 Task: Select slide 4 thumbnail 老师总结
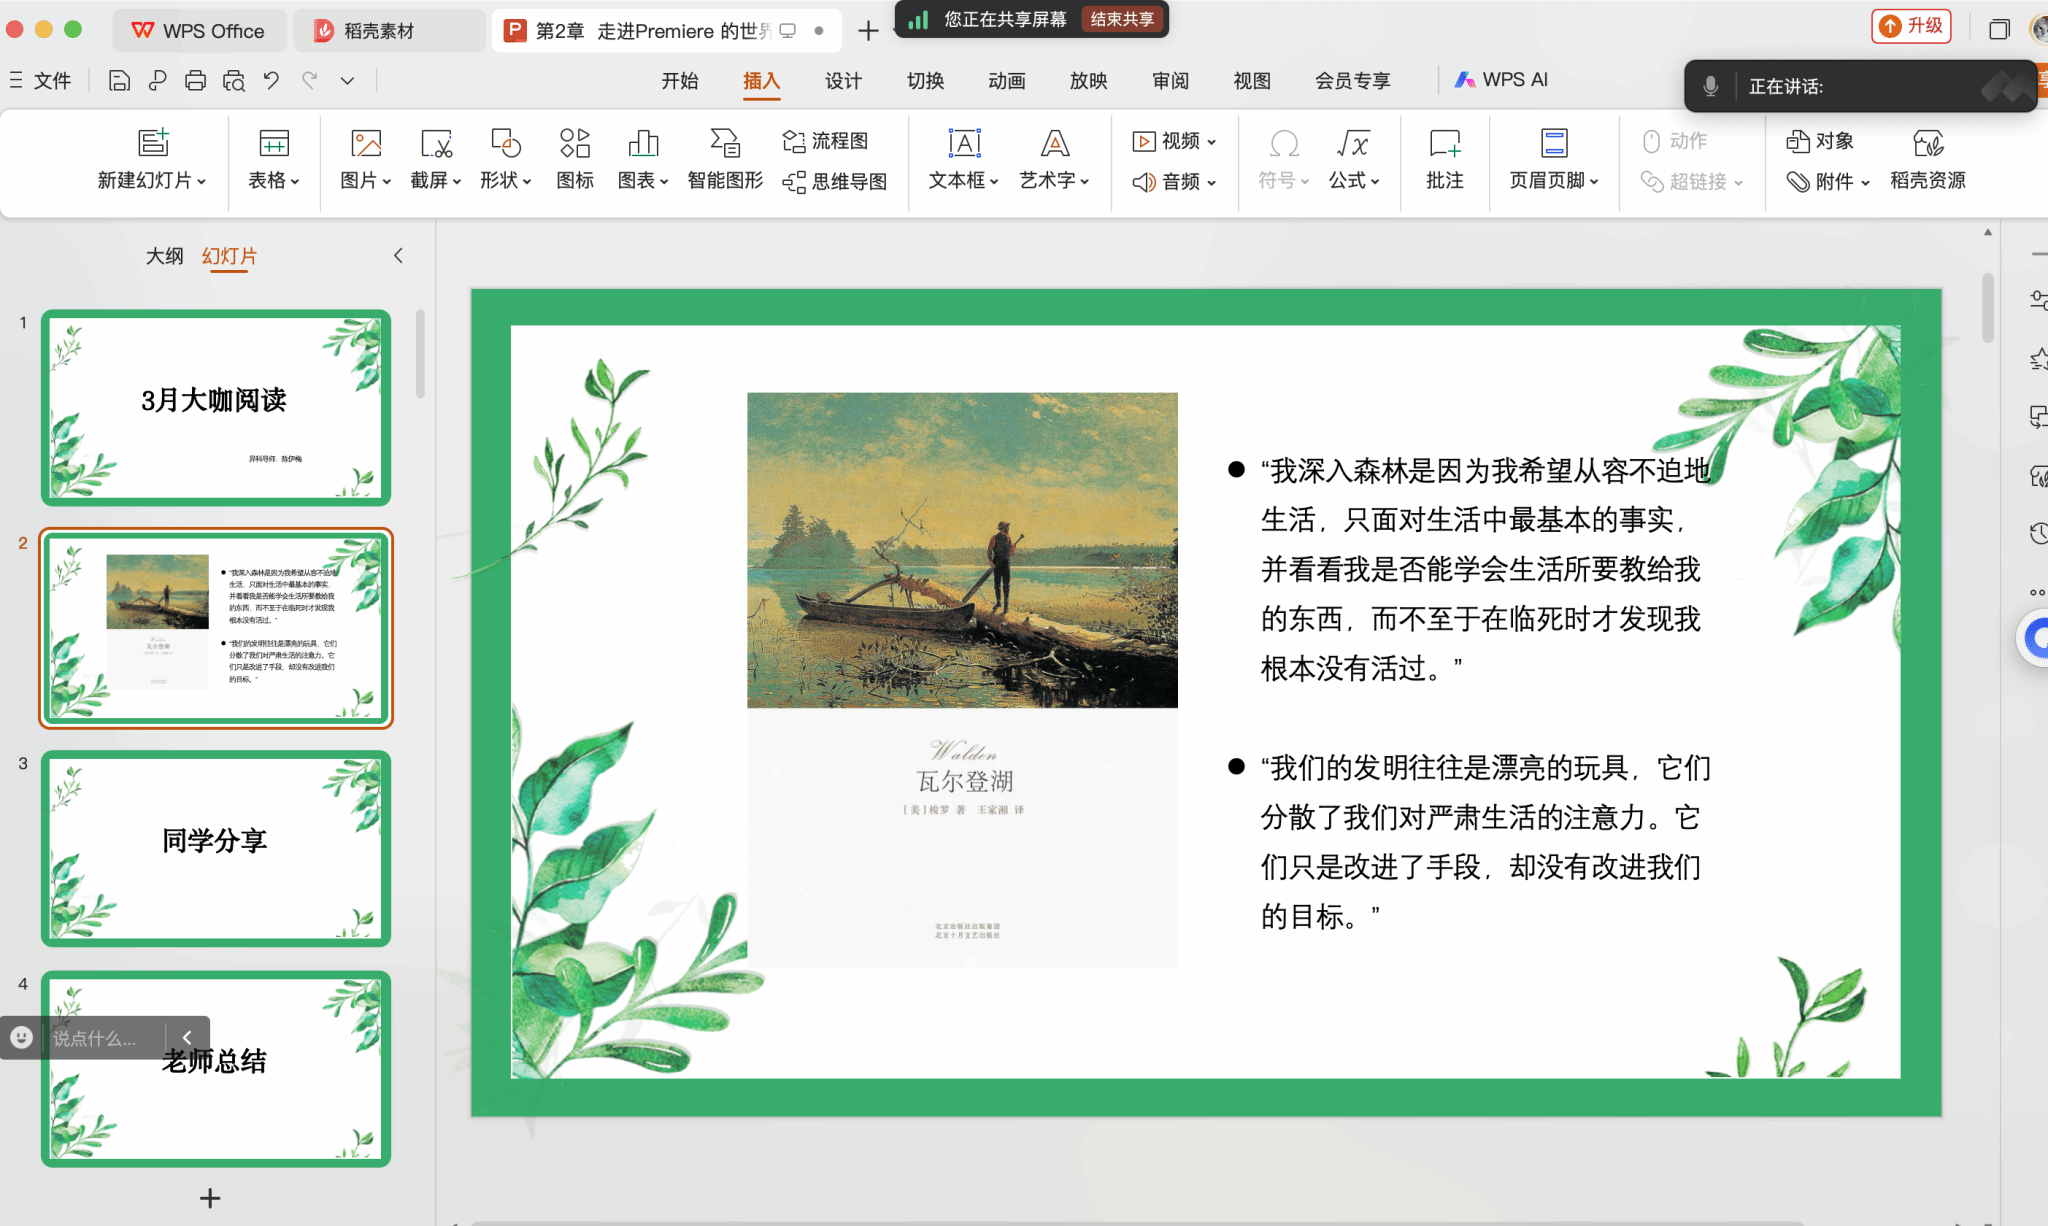(216, 1069)
